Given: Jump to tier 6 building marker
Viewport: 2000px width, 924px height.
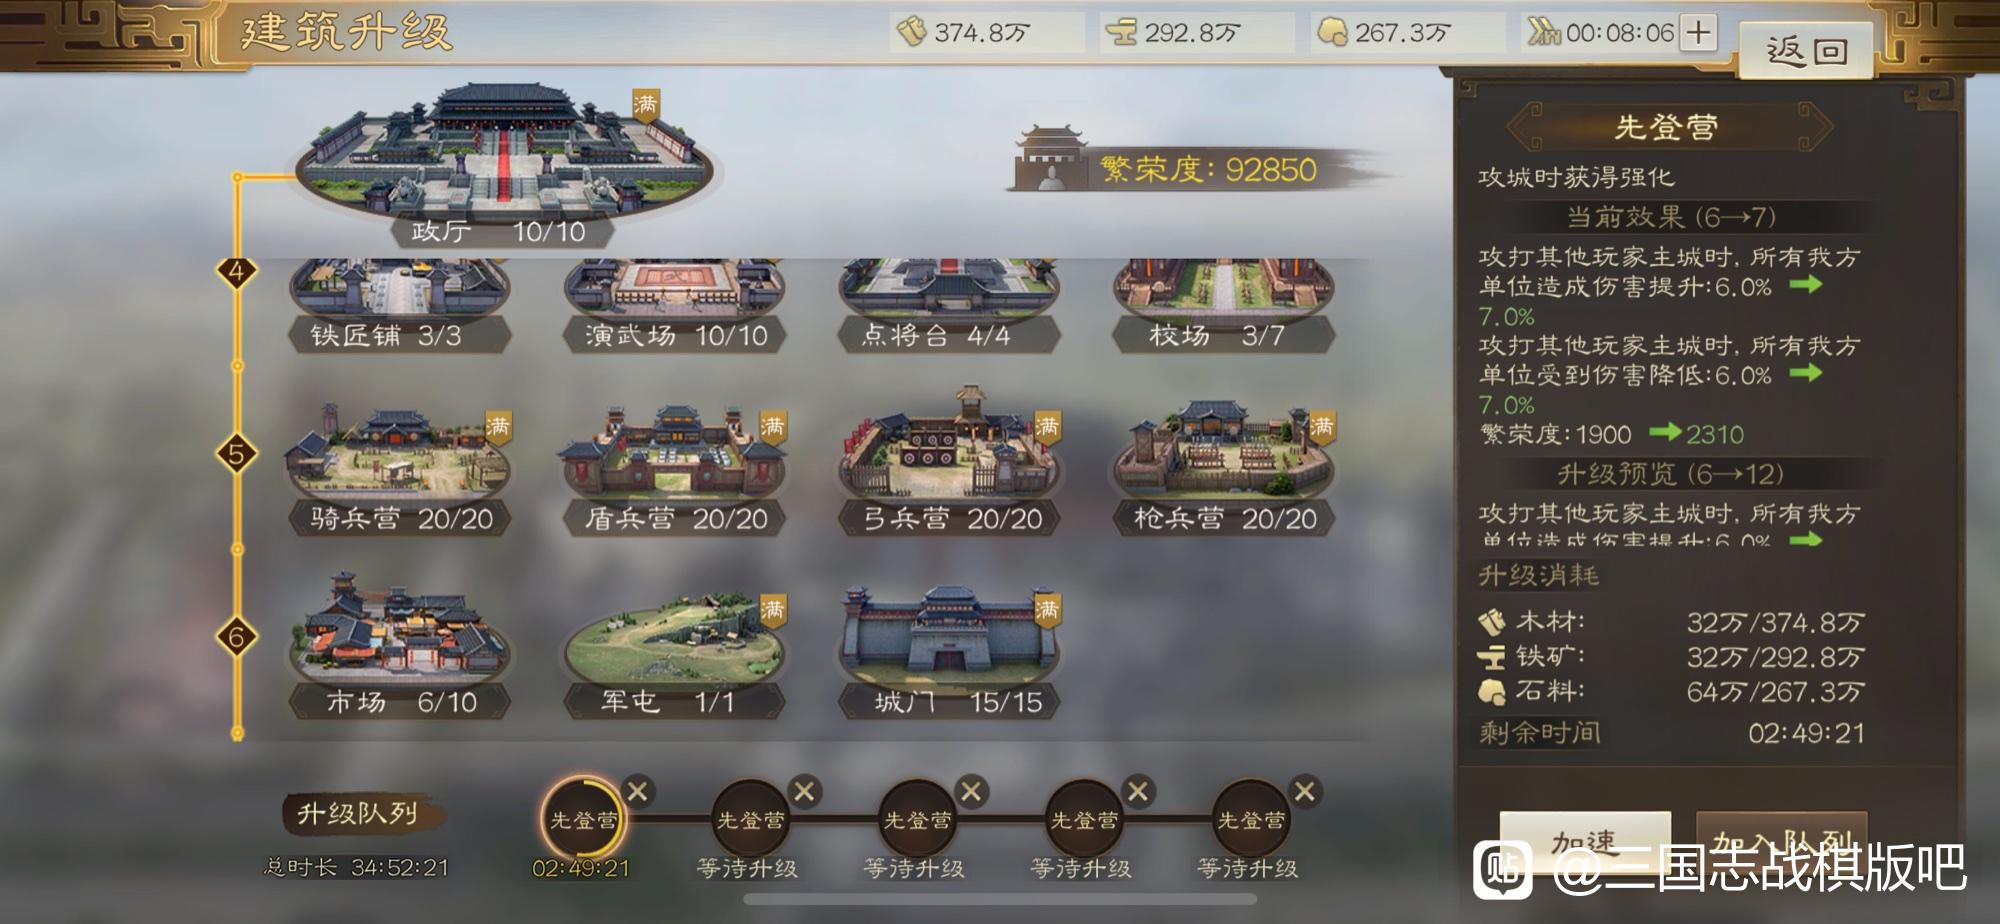Looking at the screenshot, I should (237, 636).
